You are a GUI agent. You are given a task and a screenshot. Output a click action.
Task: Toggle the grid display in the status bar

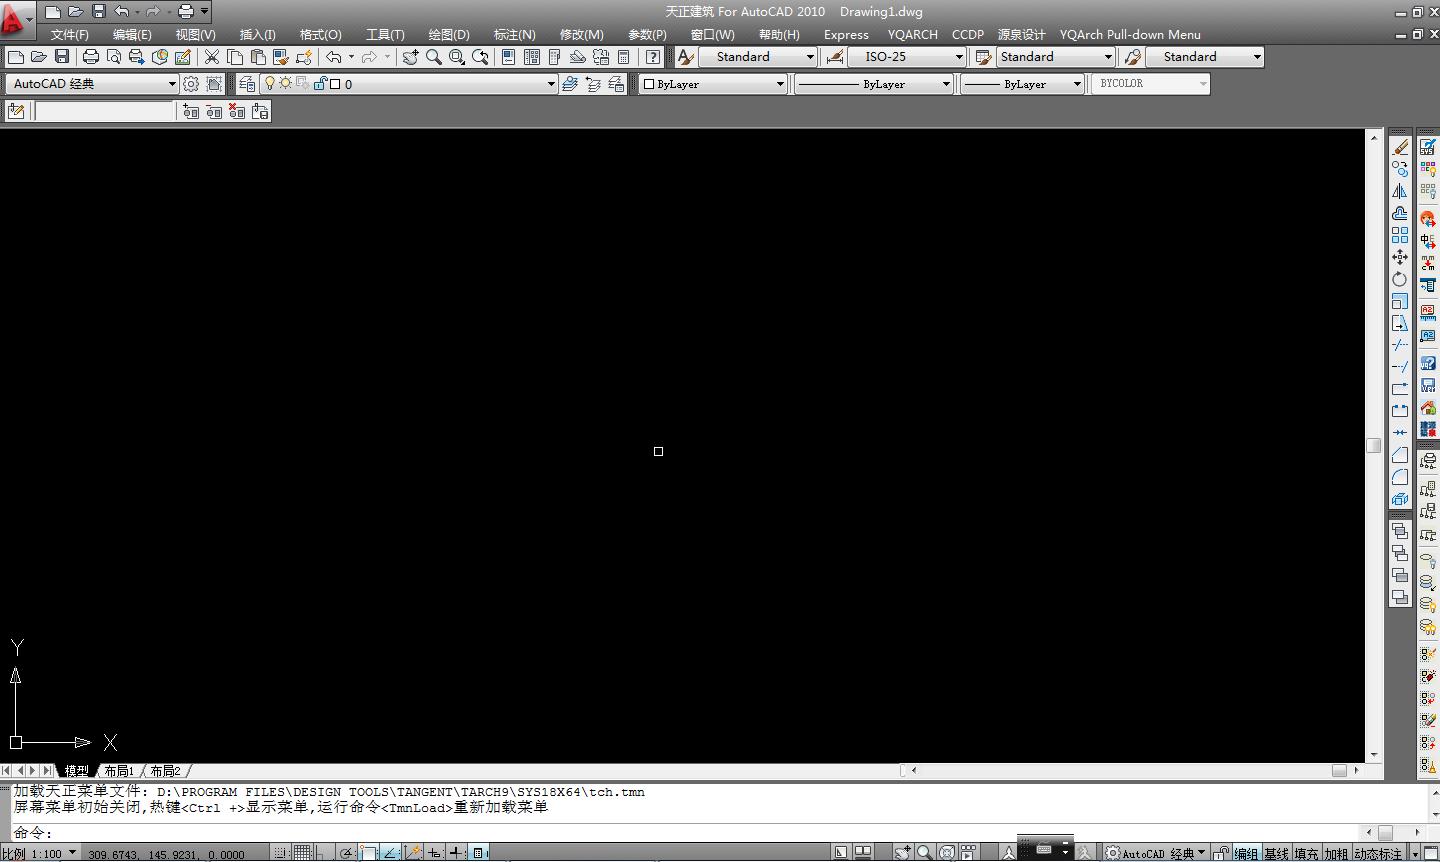tap(303, 853)
